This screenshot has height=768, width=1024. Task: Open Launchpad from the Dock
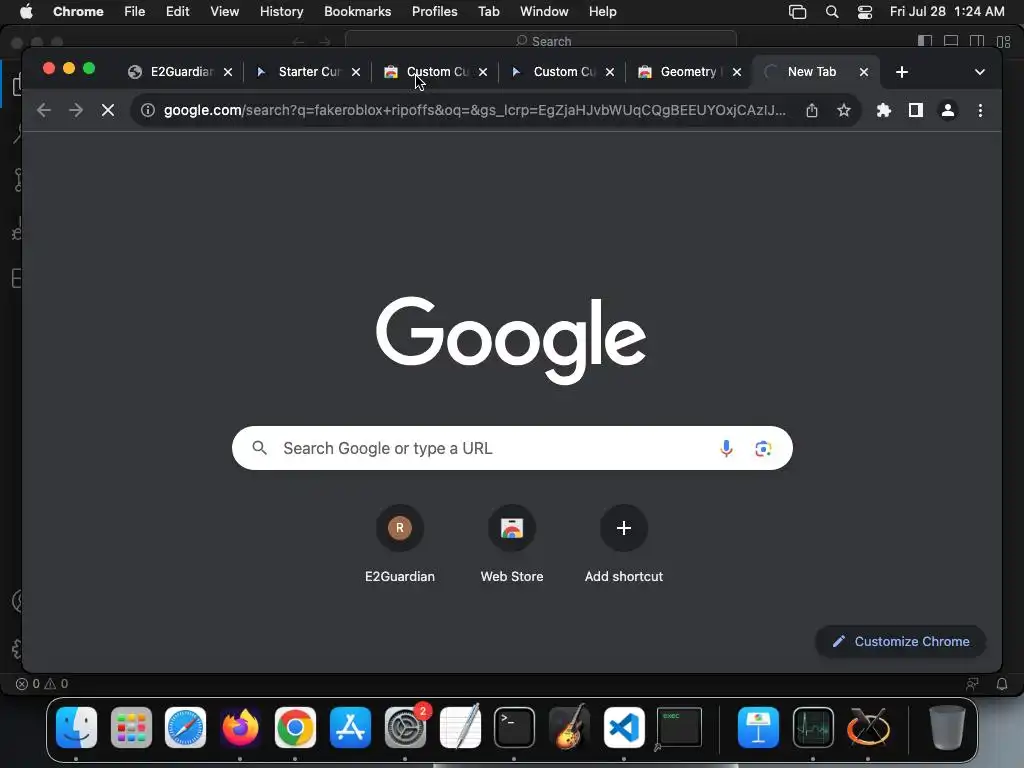tap(131, 727)
